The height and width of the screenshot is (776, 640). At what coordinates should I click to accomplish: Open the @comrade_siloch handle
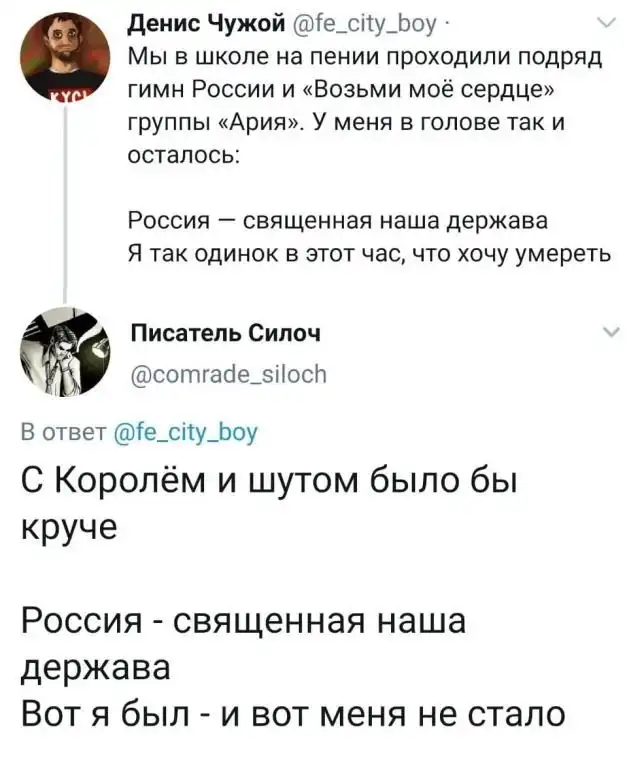pos(229,372)
